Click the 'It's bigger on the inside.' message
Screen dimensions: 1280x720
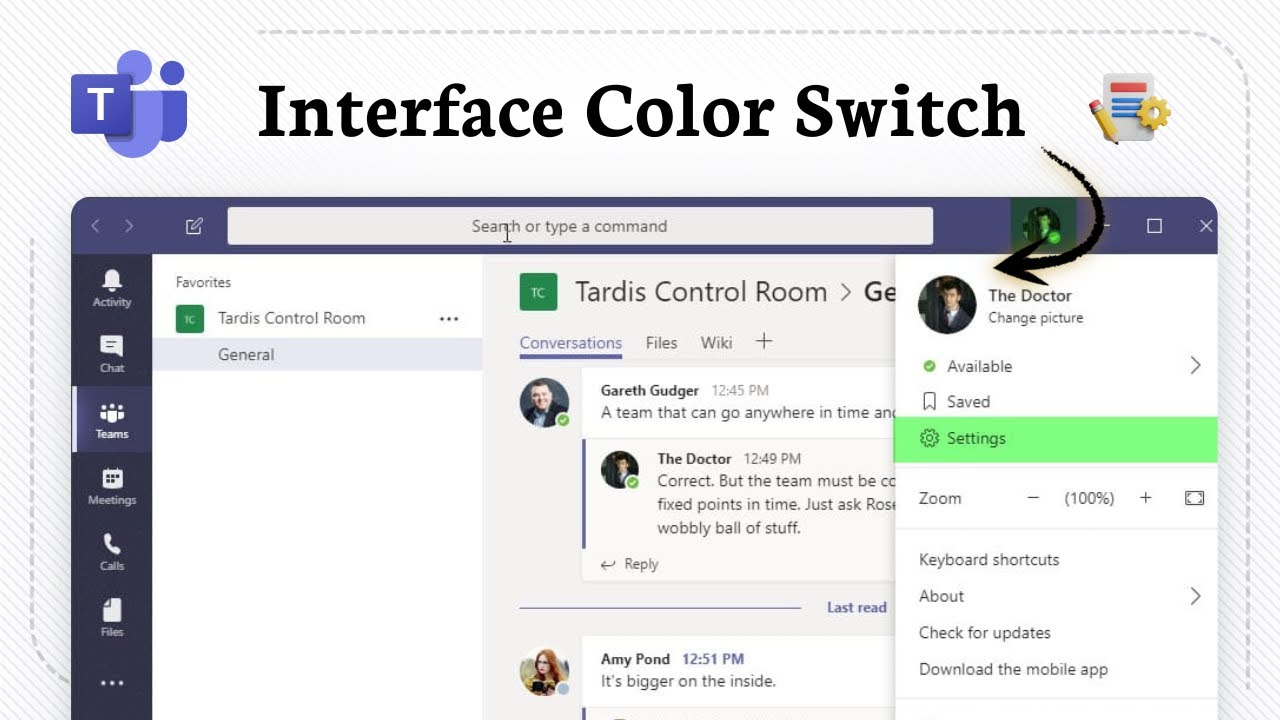pos(688,681)
